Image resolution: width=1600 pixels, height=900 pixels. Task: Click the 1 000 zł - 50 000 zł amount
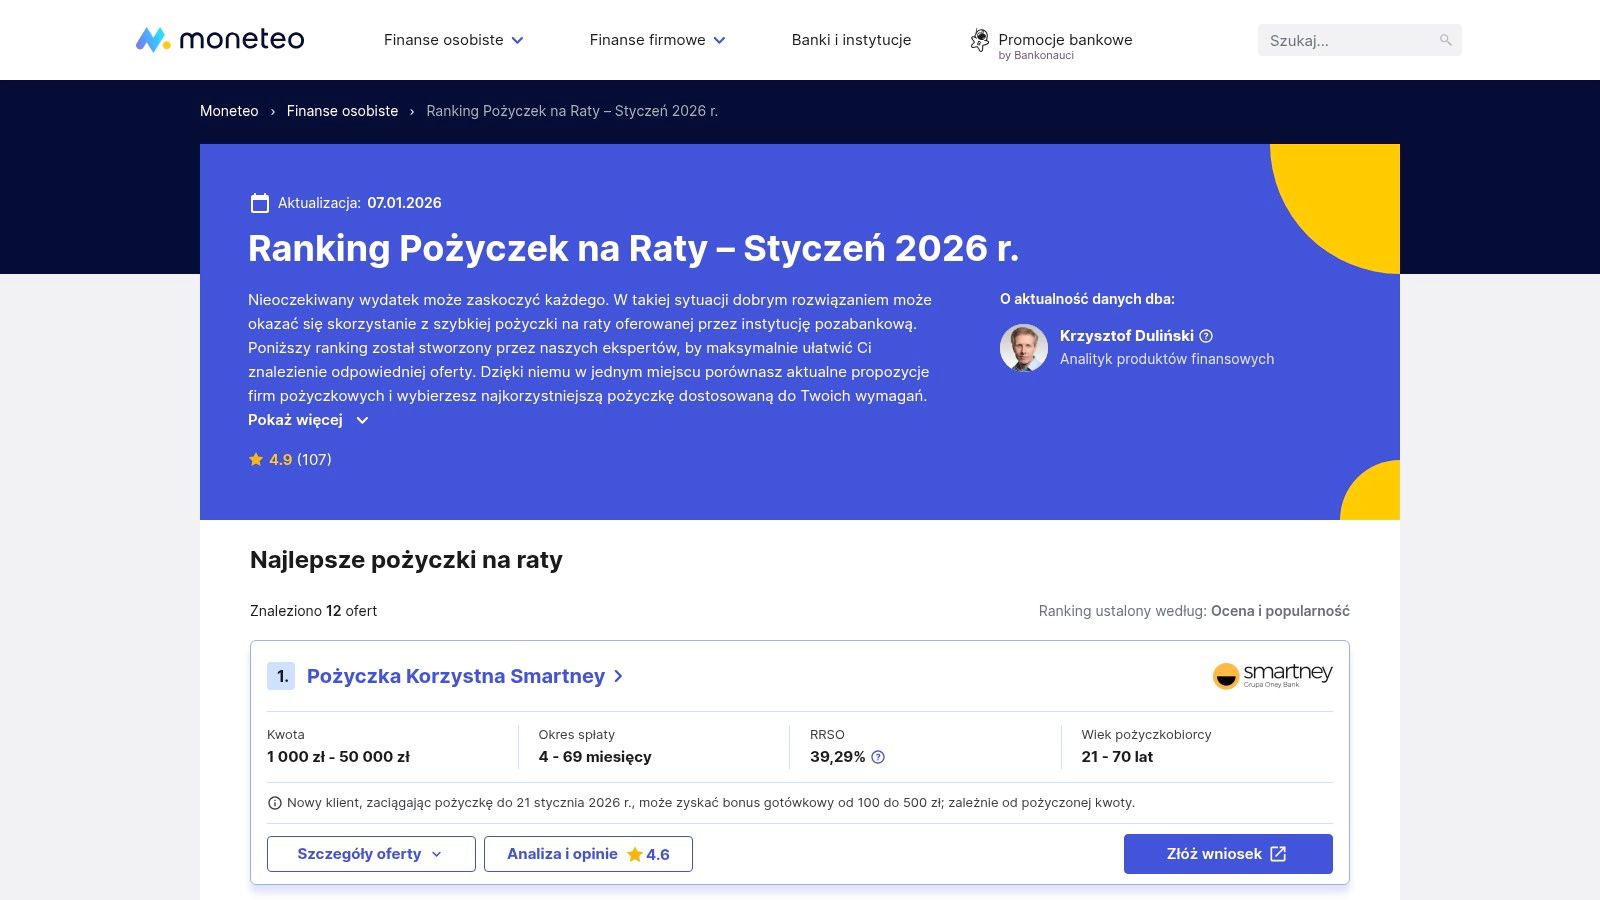click(338, 757)
